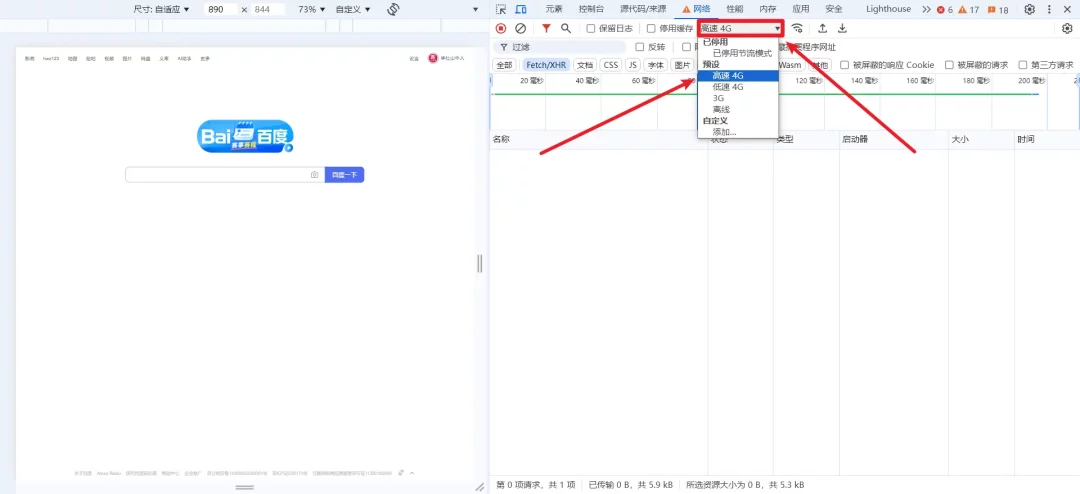Viewport: 1080px width, 494px height.
Task: Click the viewport width field 890
Action: 220,10
